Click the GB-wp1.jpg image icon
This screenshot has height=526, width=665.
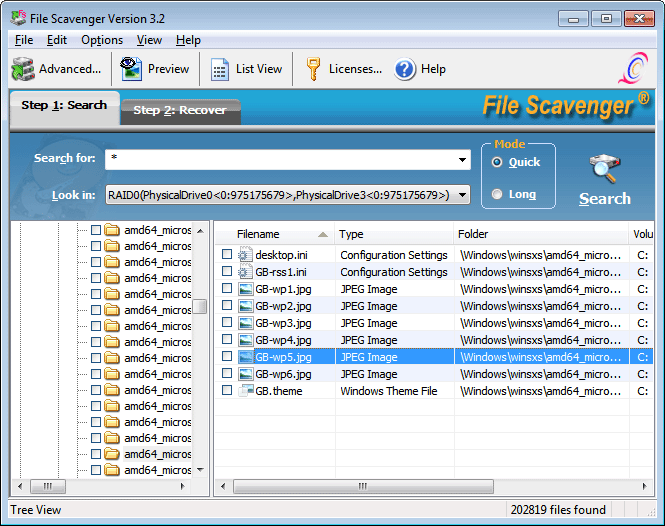tap(245, 289)
